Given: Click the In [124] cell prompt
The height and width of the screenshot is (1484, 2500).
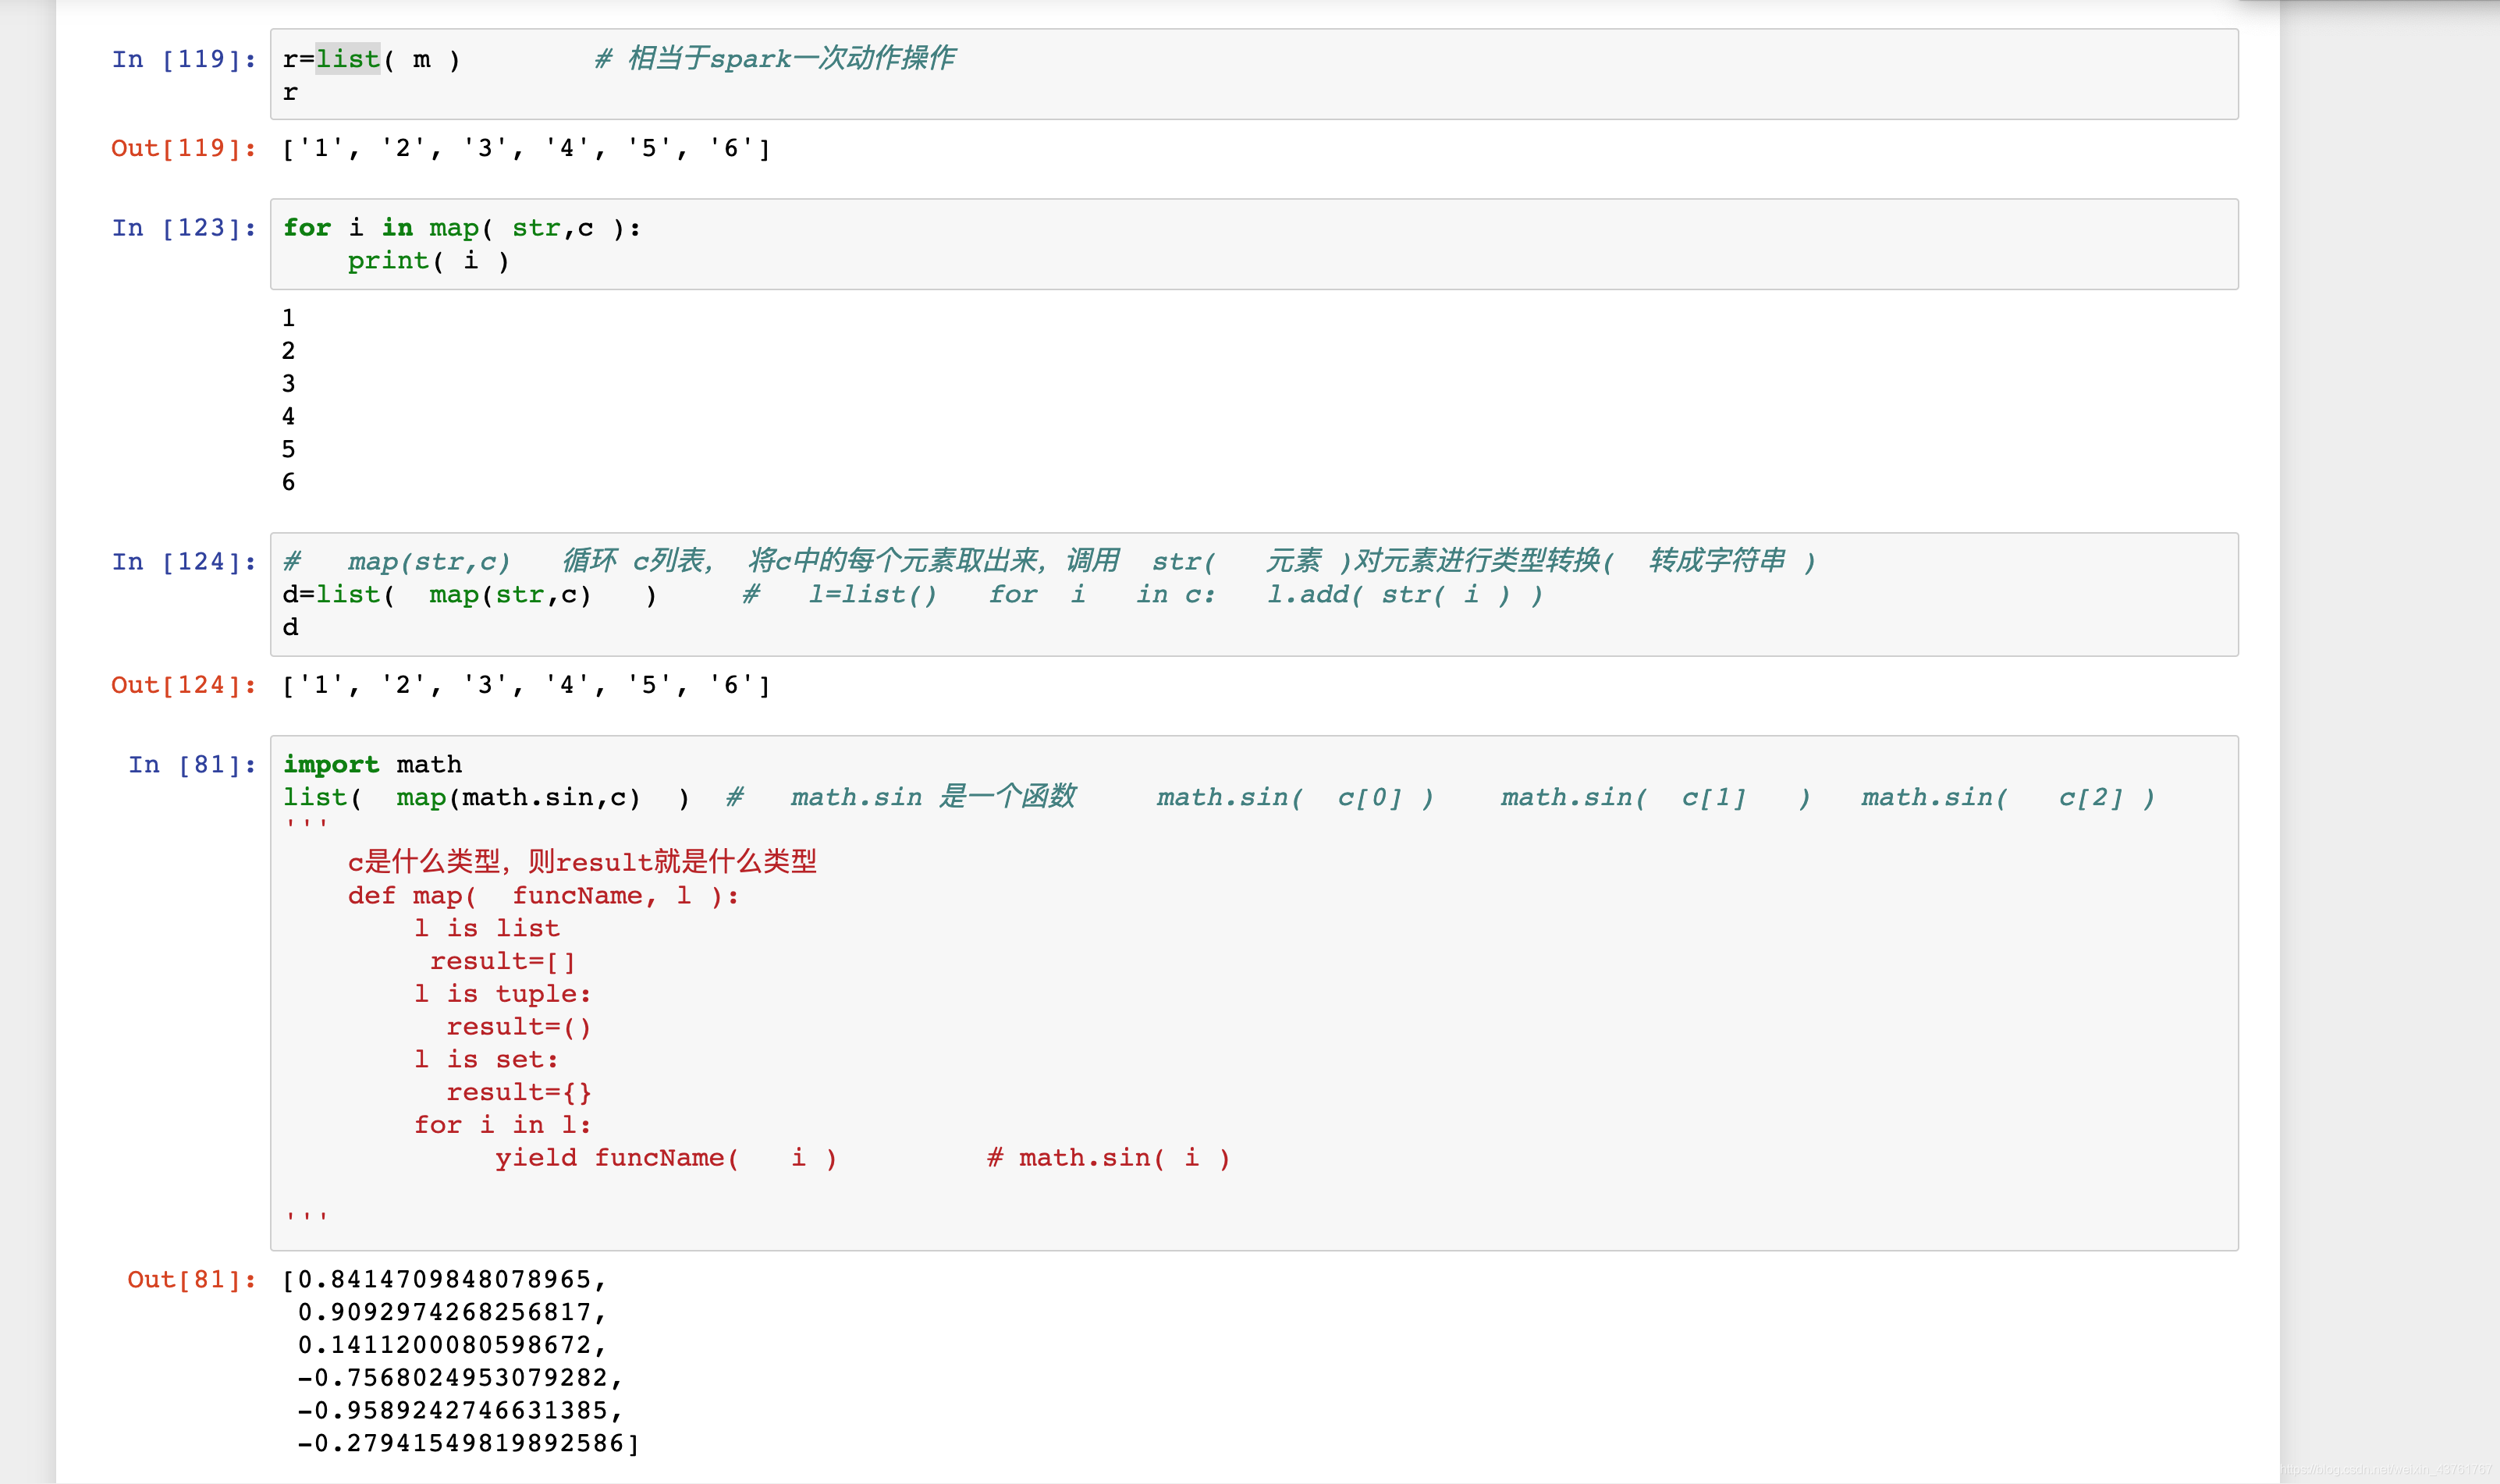Looking at the screenshot, I should 184,562.
